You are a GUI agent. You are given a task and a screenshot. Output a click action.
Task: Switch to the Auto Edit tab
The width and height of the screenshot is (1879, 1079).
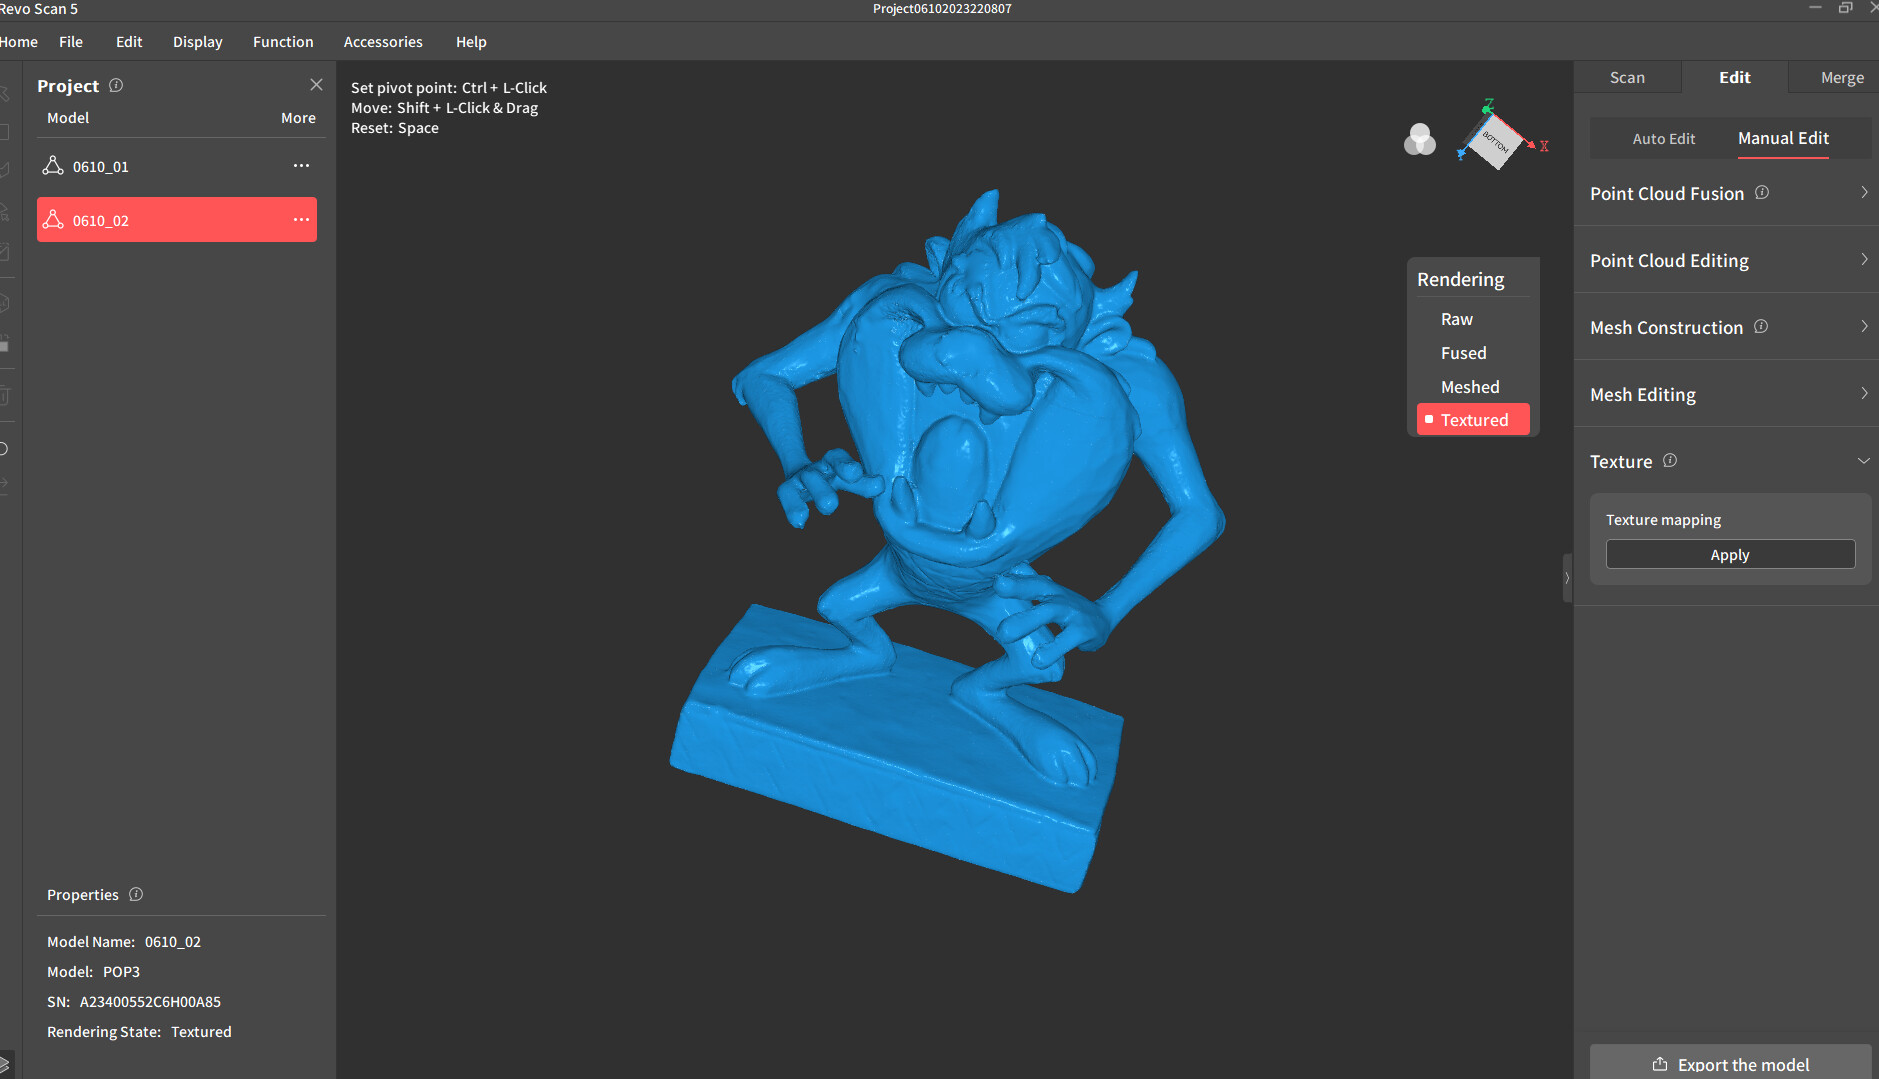tap(1664, 139)
